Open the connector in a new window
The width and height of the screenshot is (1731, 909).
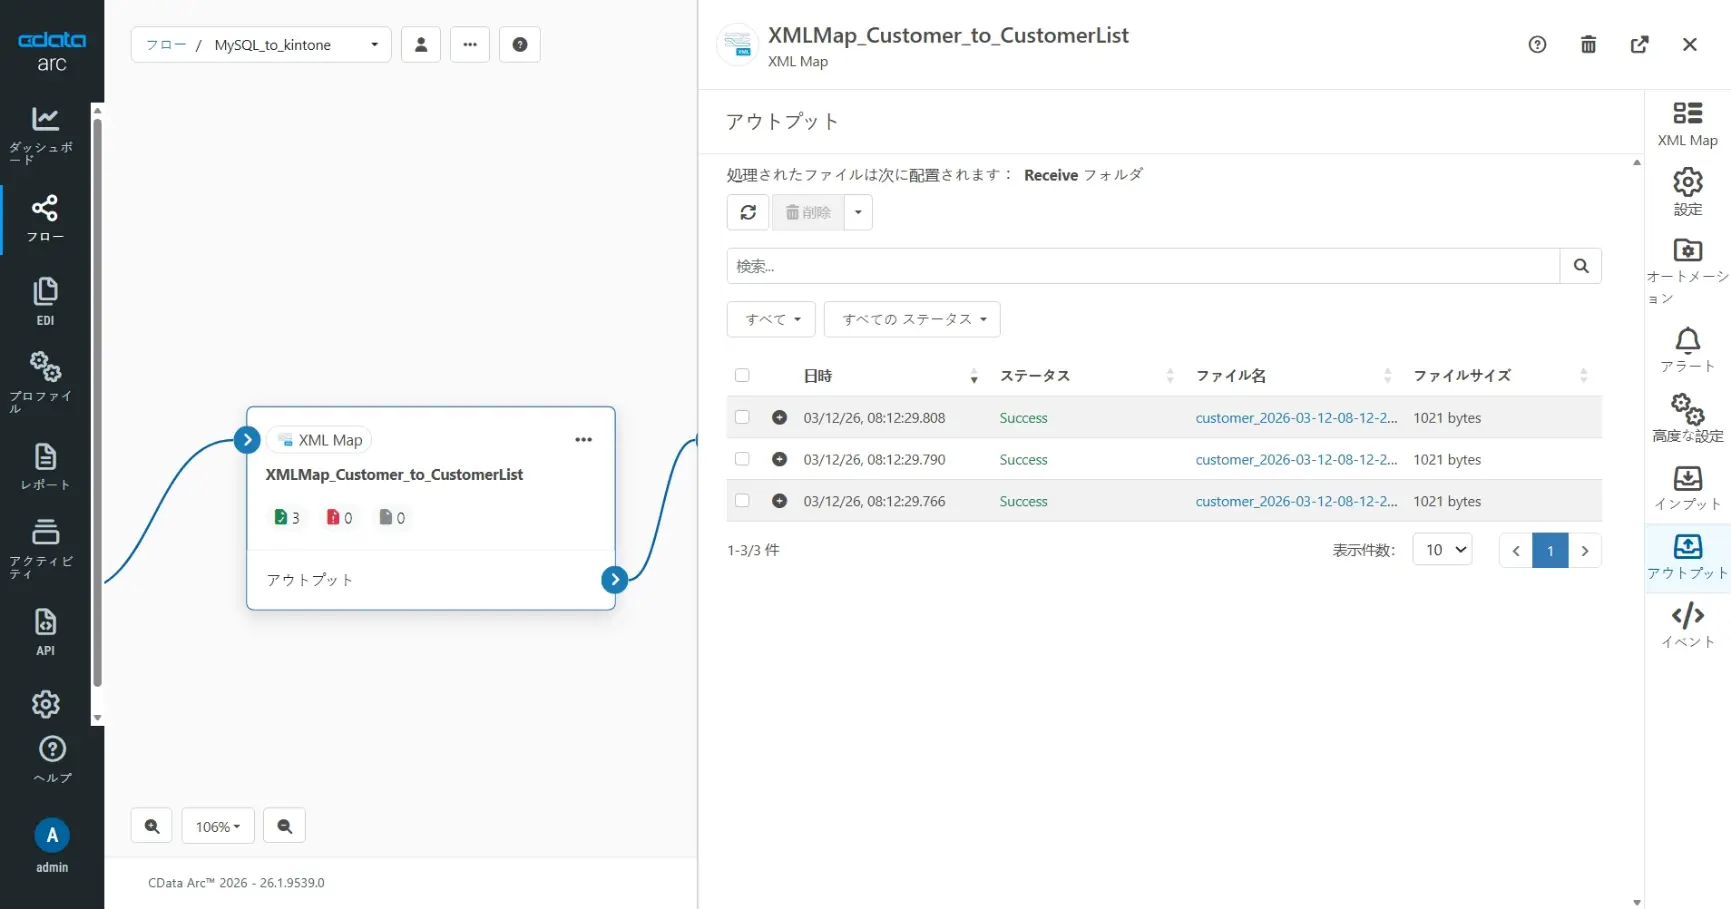[x=1639, y=45]
